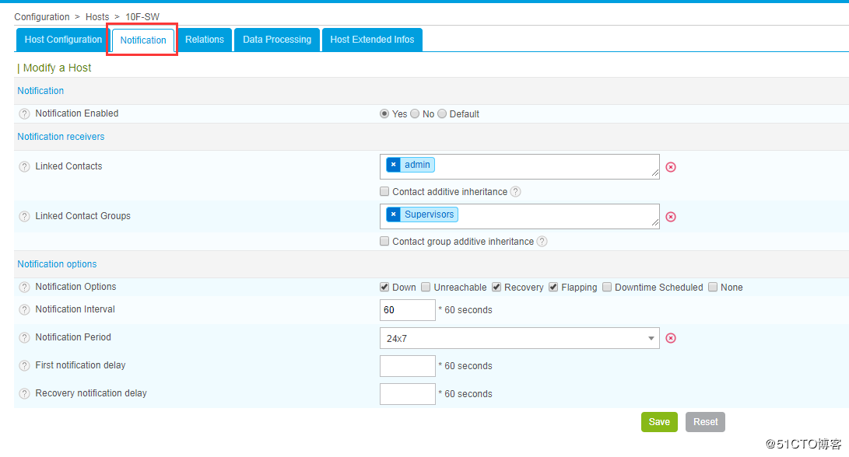This screenshot has height=457, width=849.
Task: Check the None notification option
Action: (713, 287)
